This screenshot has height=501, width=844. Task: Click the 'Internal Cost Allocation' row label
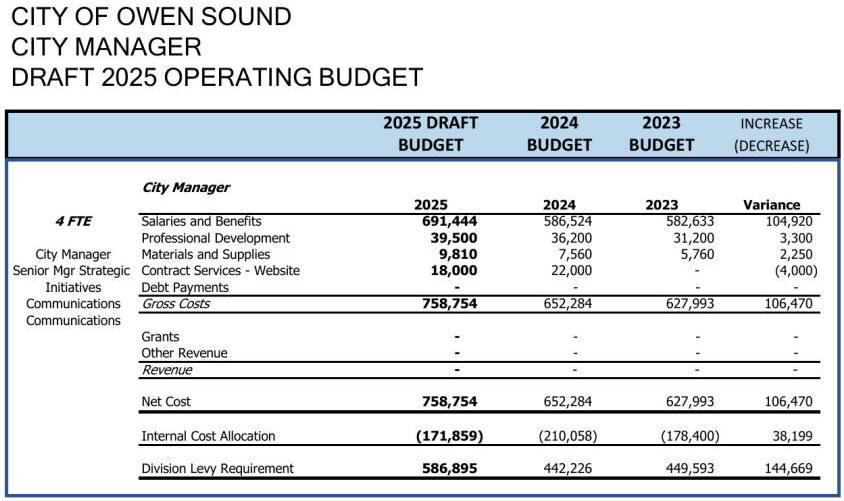pyautogui.click(x=208, y=436)
